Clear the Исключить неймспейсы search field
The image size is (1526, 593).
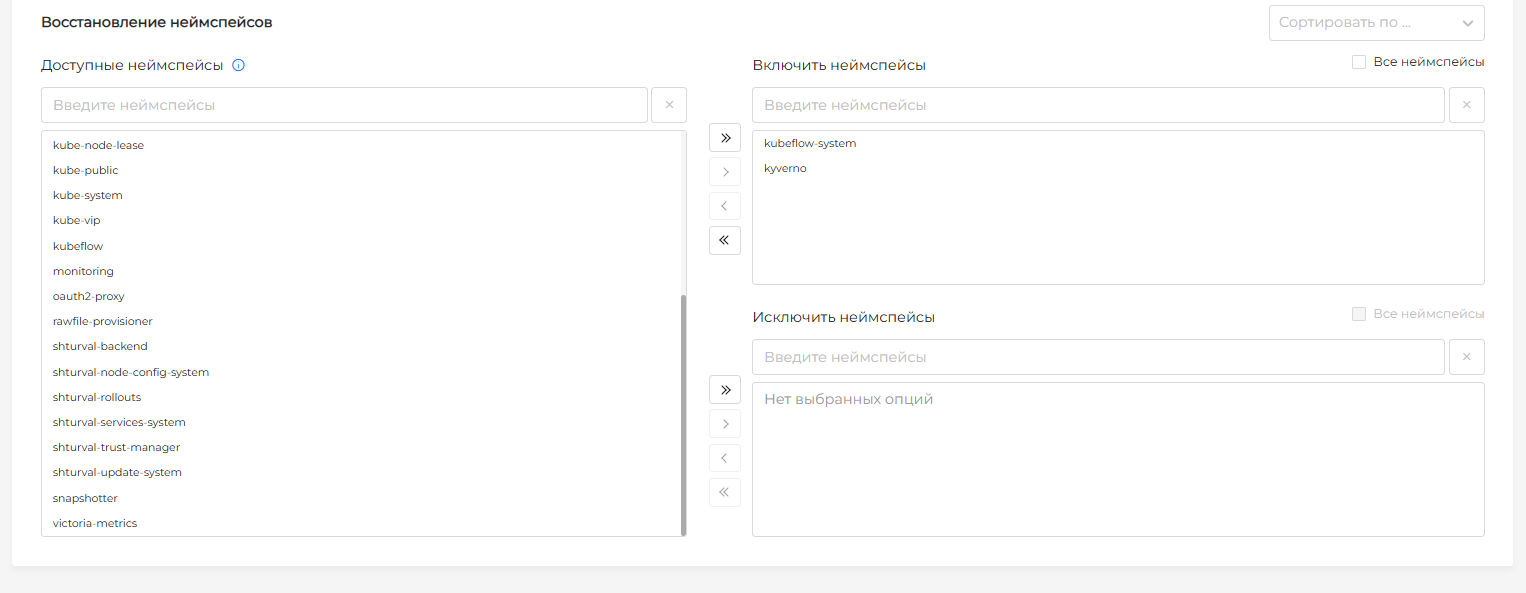click(1467, 357)
